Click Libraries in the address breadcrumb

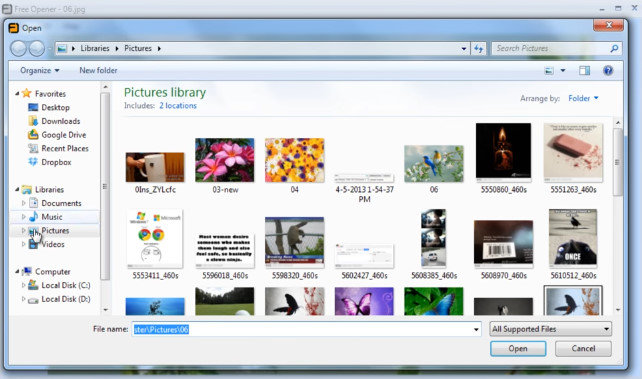click(x=95, y=48)
